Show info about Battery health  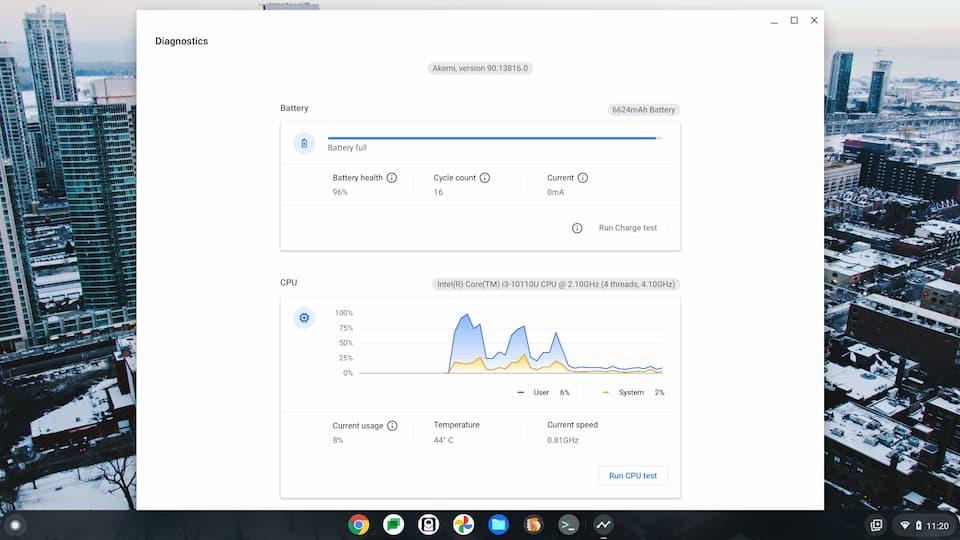pos(392,178)
